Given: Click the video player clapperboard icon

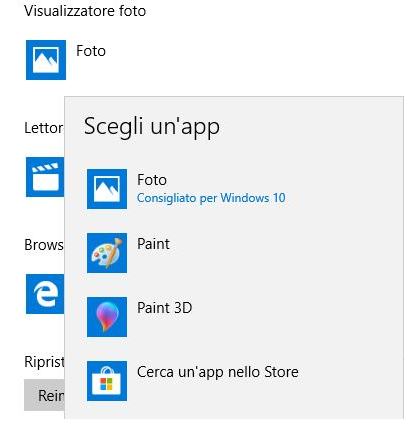Looking at the screenshot, I should point(45,177).
